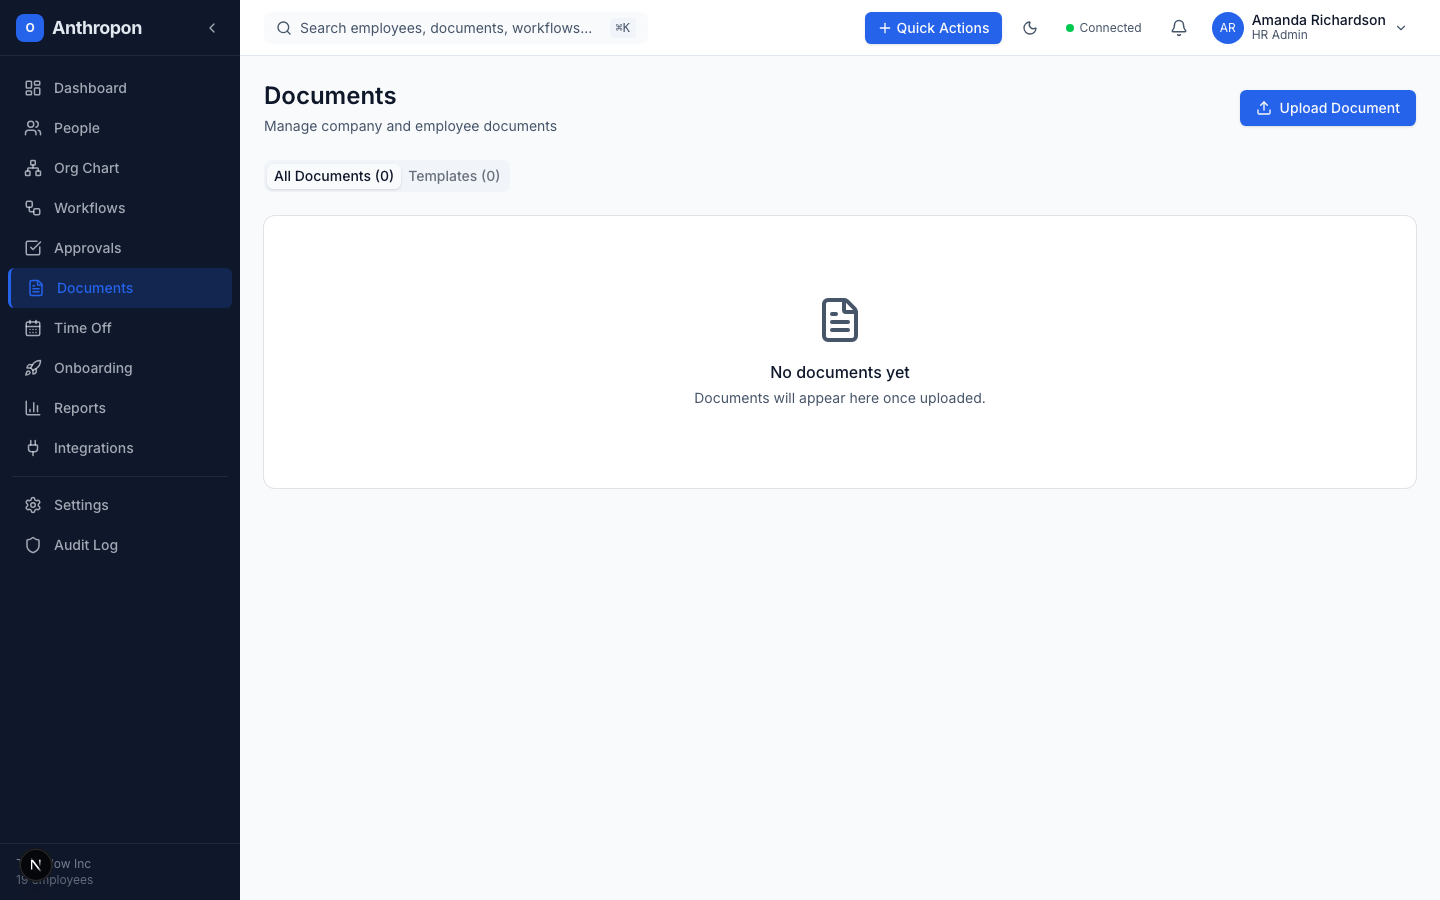Open the notifications bell
The image size is (1440, 900).
click(1179, 28)
